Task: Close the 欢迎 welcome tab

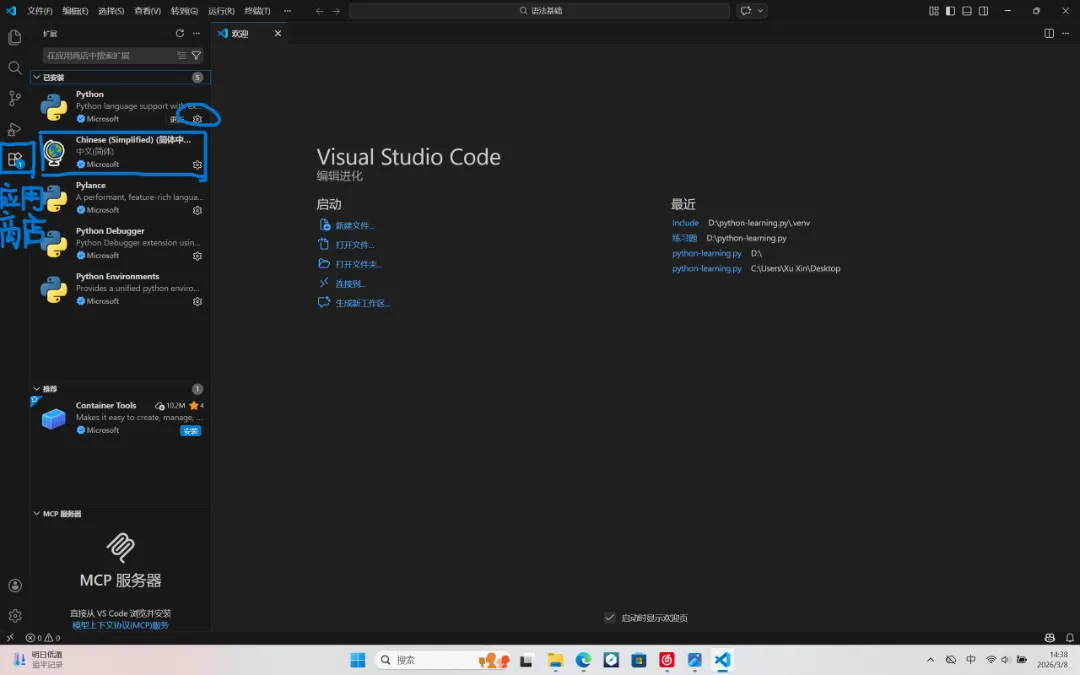Action: 278,33
